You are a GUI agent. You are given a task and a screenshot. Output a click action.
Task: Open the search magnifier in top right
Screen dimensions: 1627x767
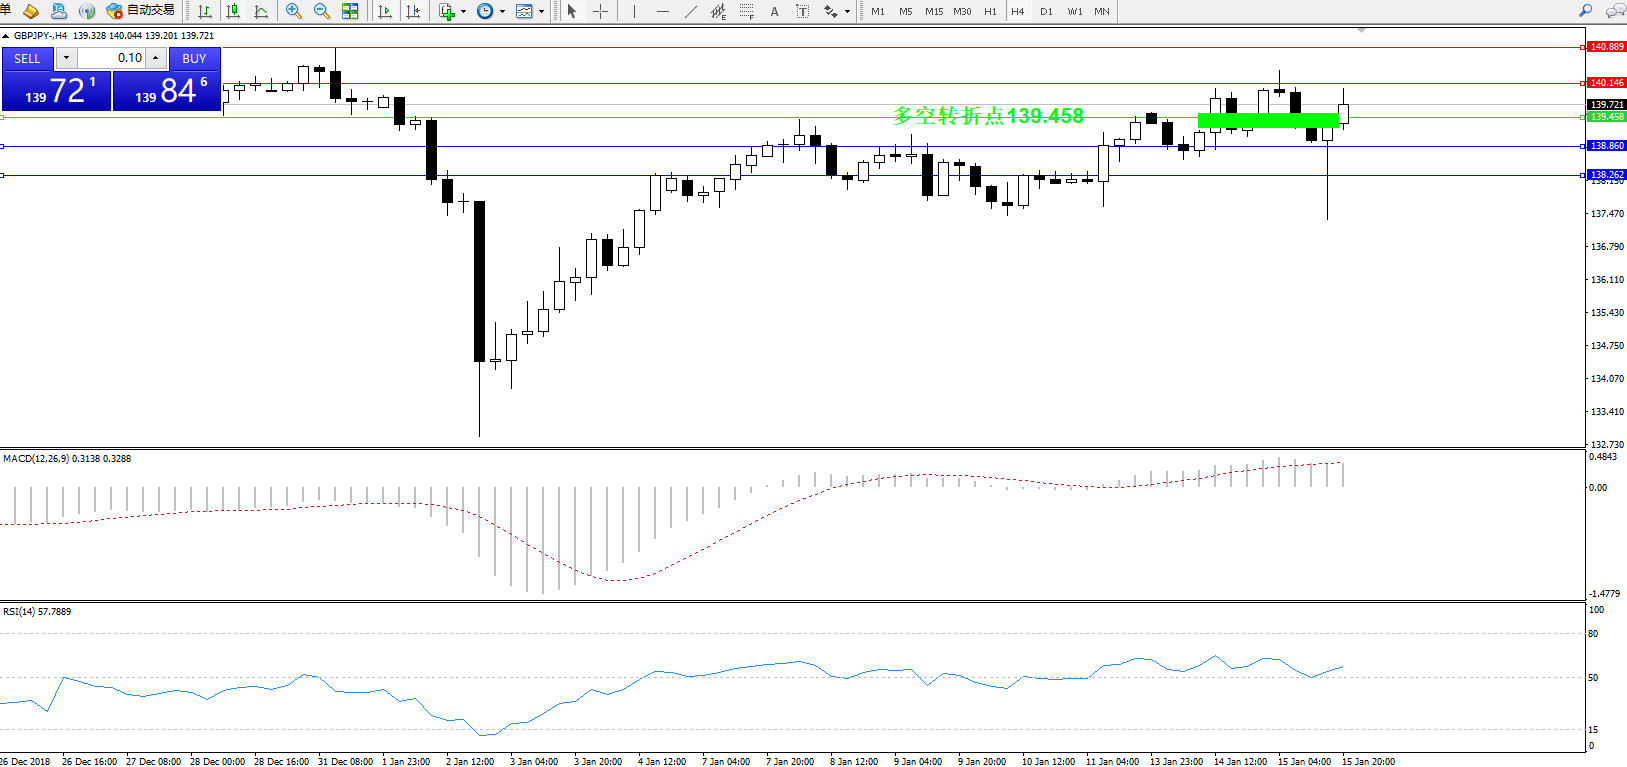(1585, 11)
